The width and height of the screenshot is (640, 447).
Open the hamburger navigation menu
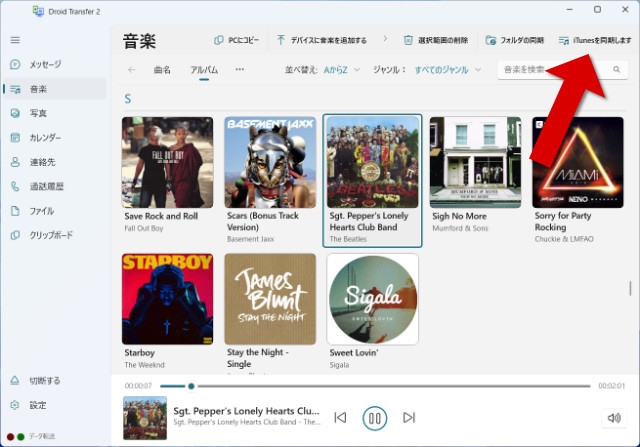pos(15,40)
